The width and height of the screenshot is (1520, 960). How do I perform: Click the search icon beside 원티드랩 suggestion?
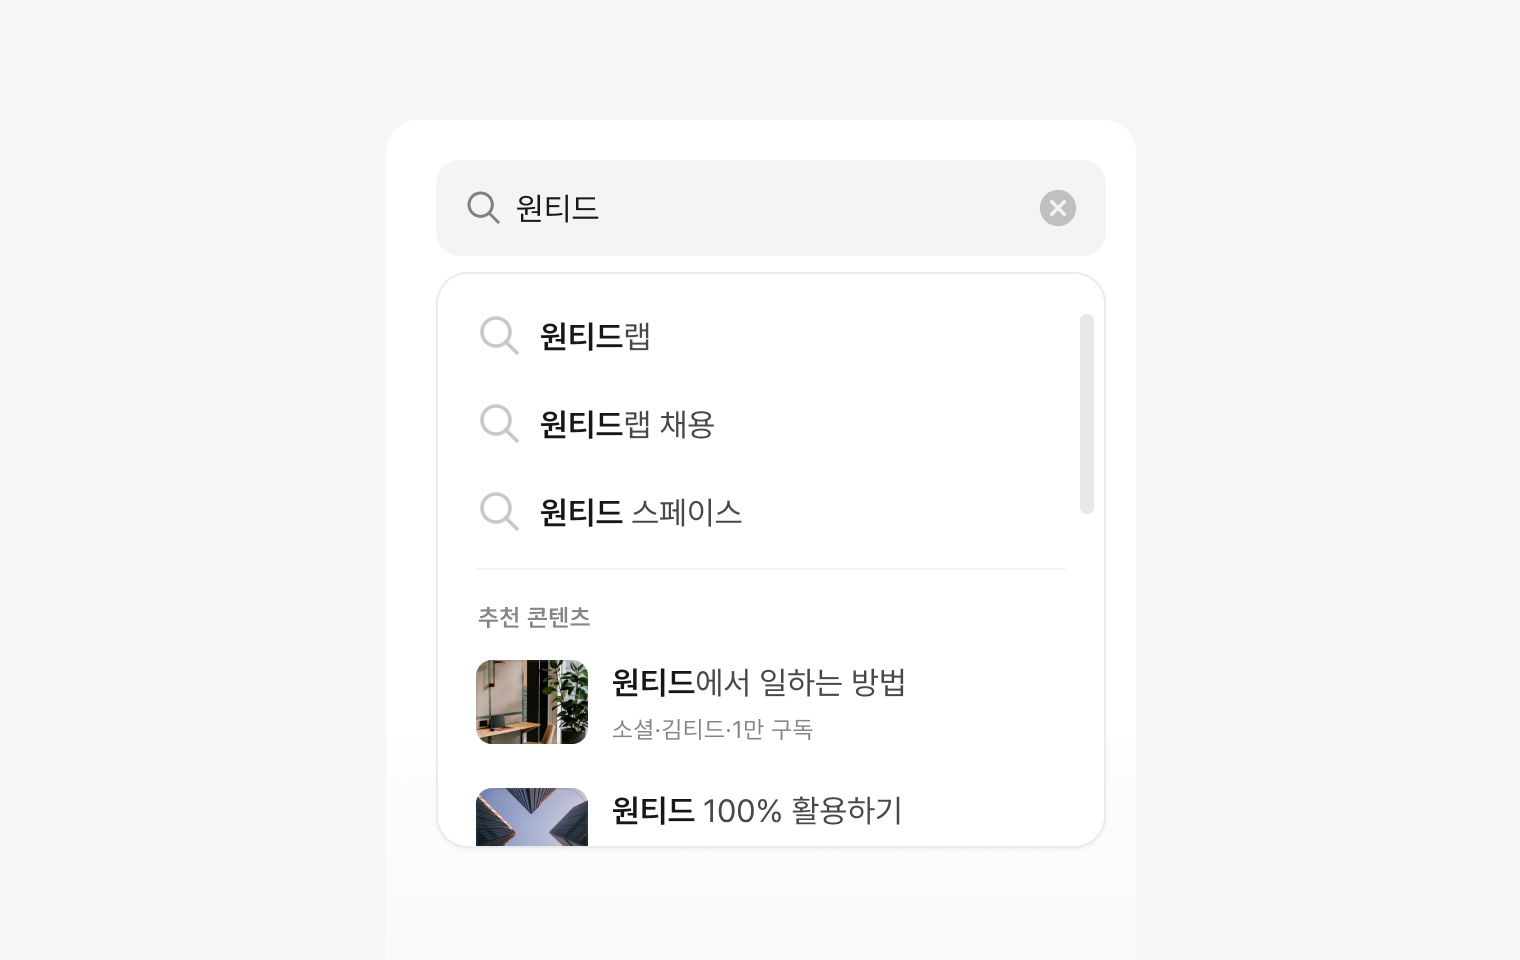tap(499, 336)
